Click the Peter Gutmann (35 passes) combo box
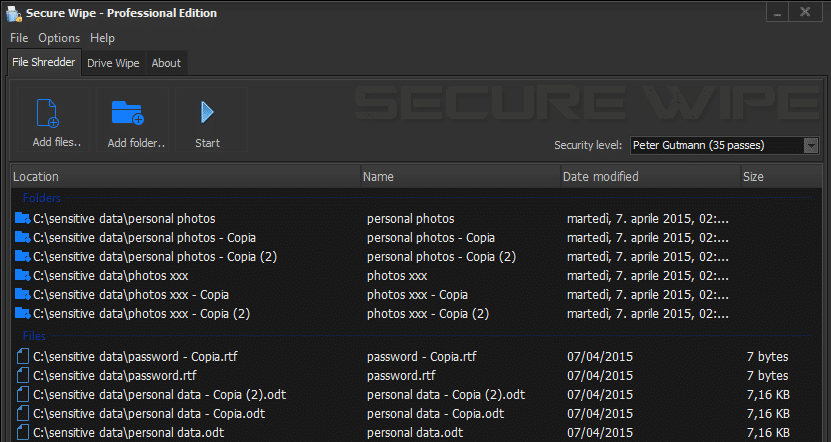 point(724,145)
